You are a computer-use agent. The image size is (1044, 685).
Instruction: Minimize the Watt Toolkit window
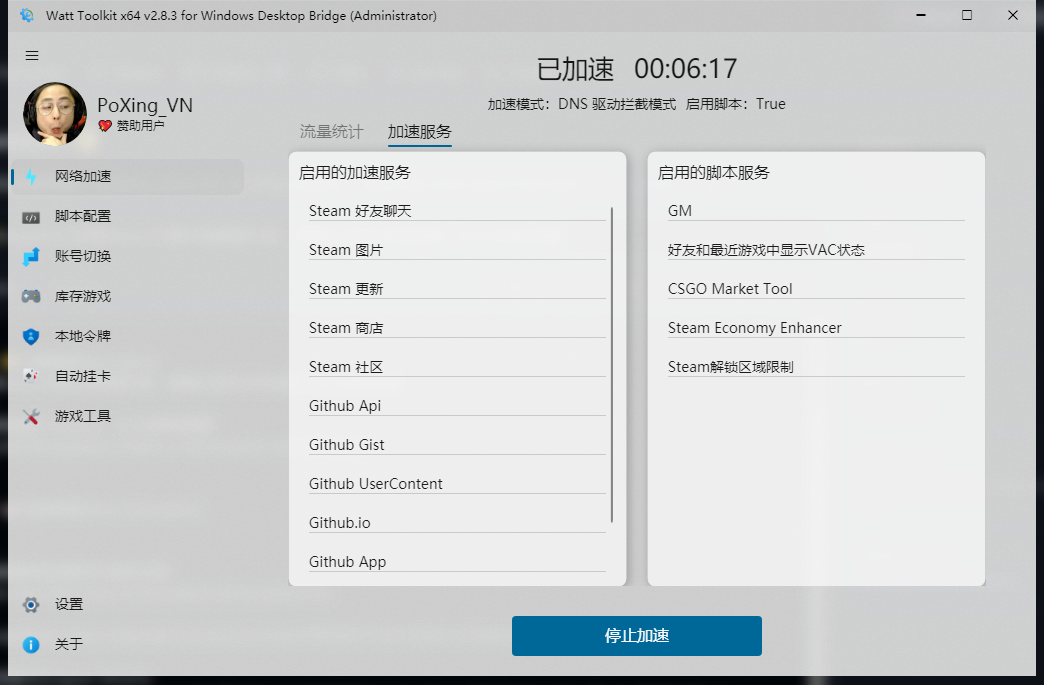921,15
